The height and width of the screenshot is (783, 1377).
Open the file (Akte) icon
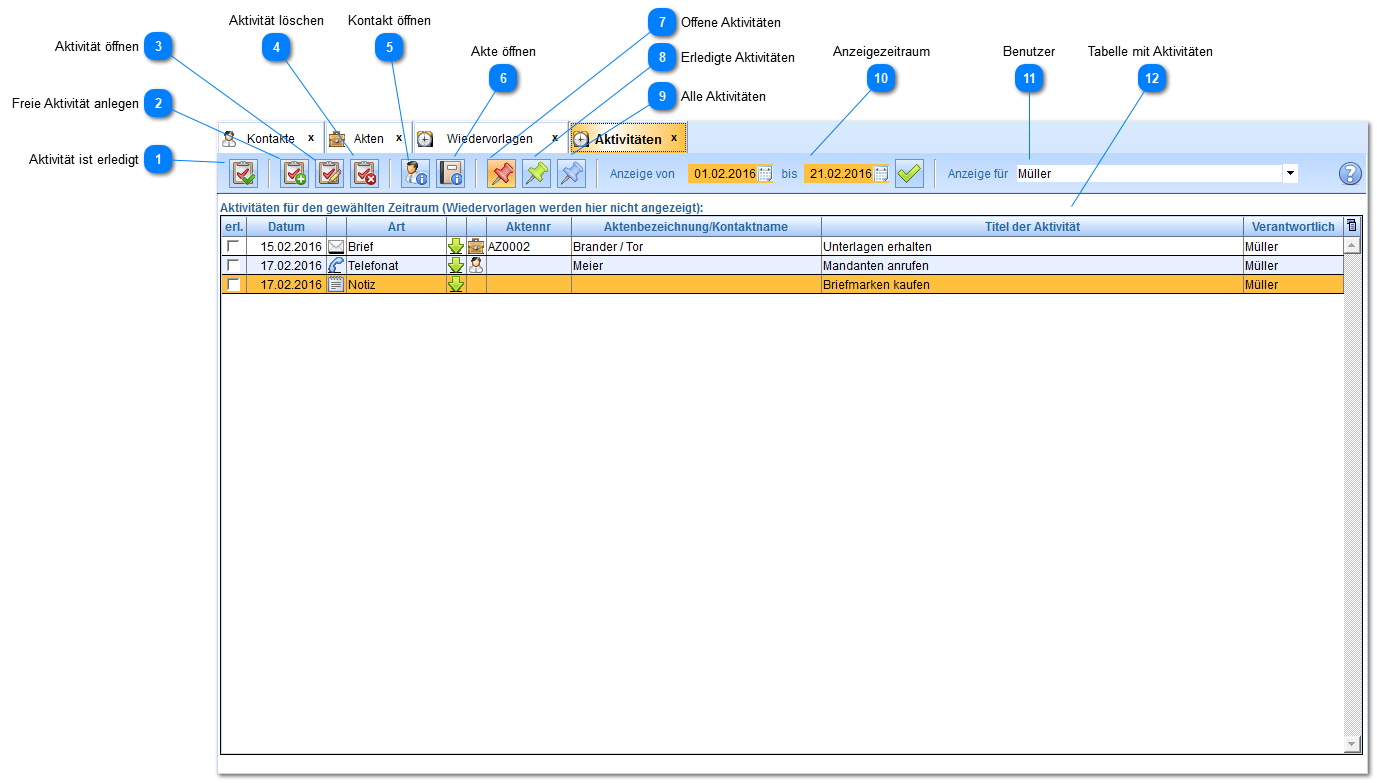pyautogui.click(x=451, y=173)
